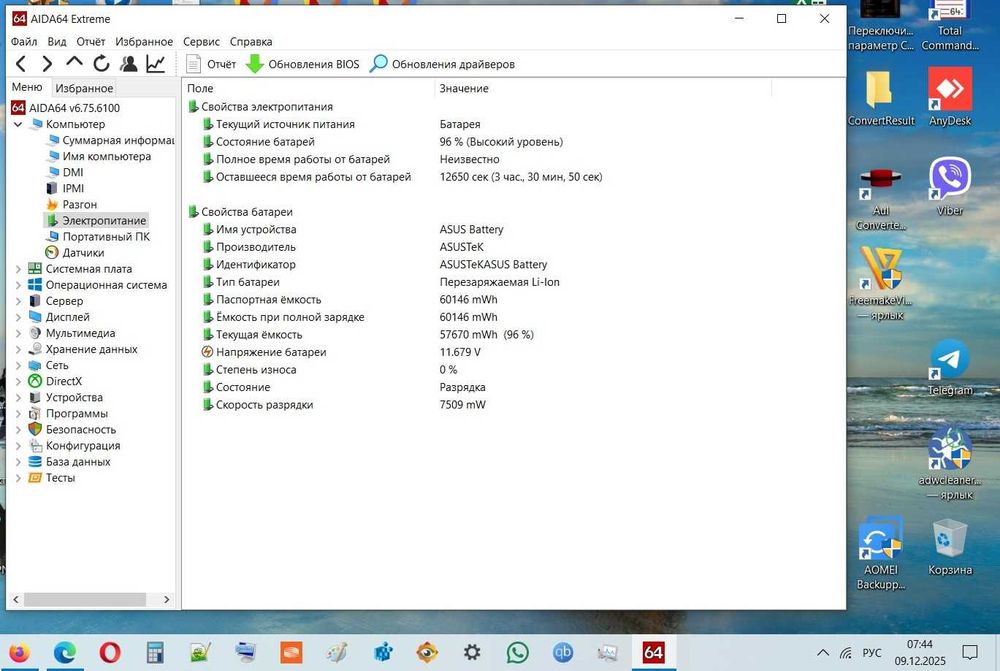Expand the Операционная система node
Viewport: 1000px width, 671px height.
coord(18,285)
